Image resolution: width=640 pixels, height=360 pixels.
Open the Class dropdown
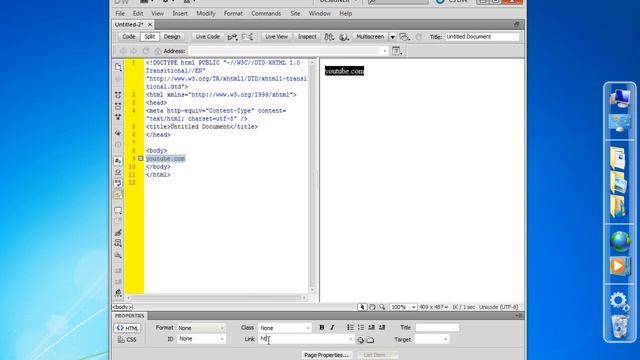pos(284,328)
